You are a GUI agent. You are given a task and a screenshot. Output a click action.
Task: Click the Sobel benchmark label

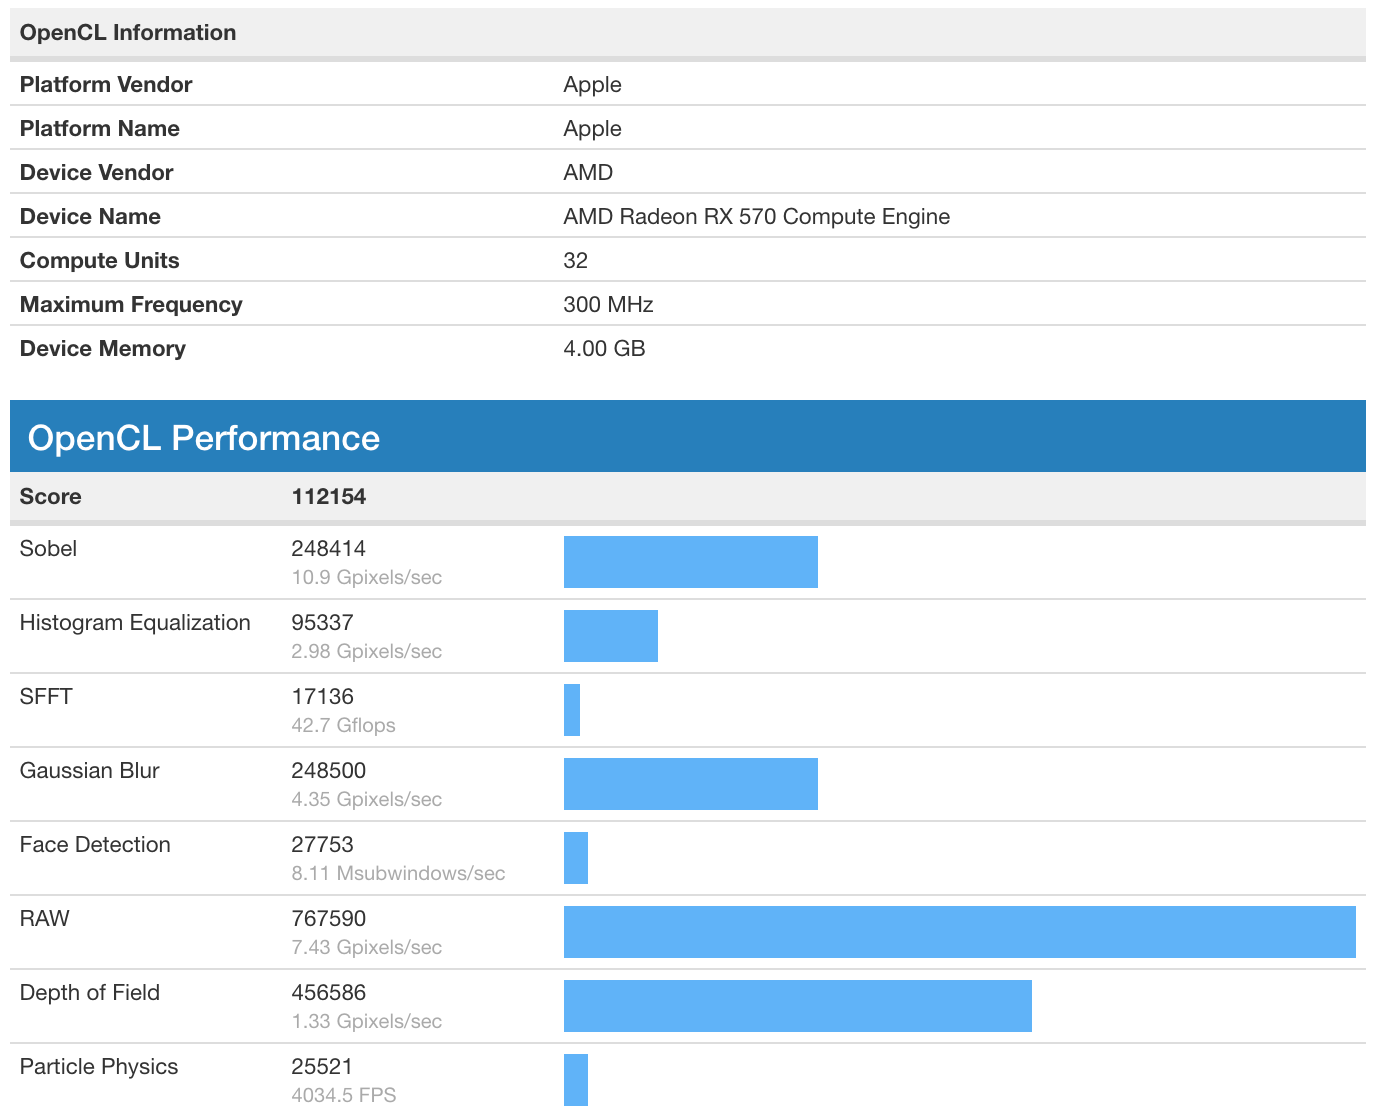48,548
